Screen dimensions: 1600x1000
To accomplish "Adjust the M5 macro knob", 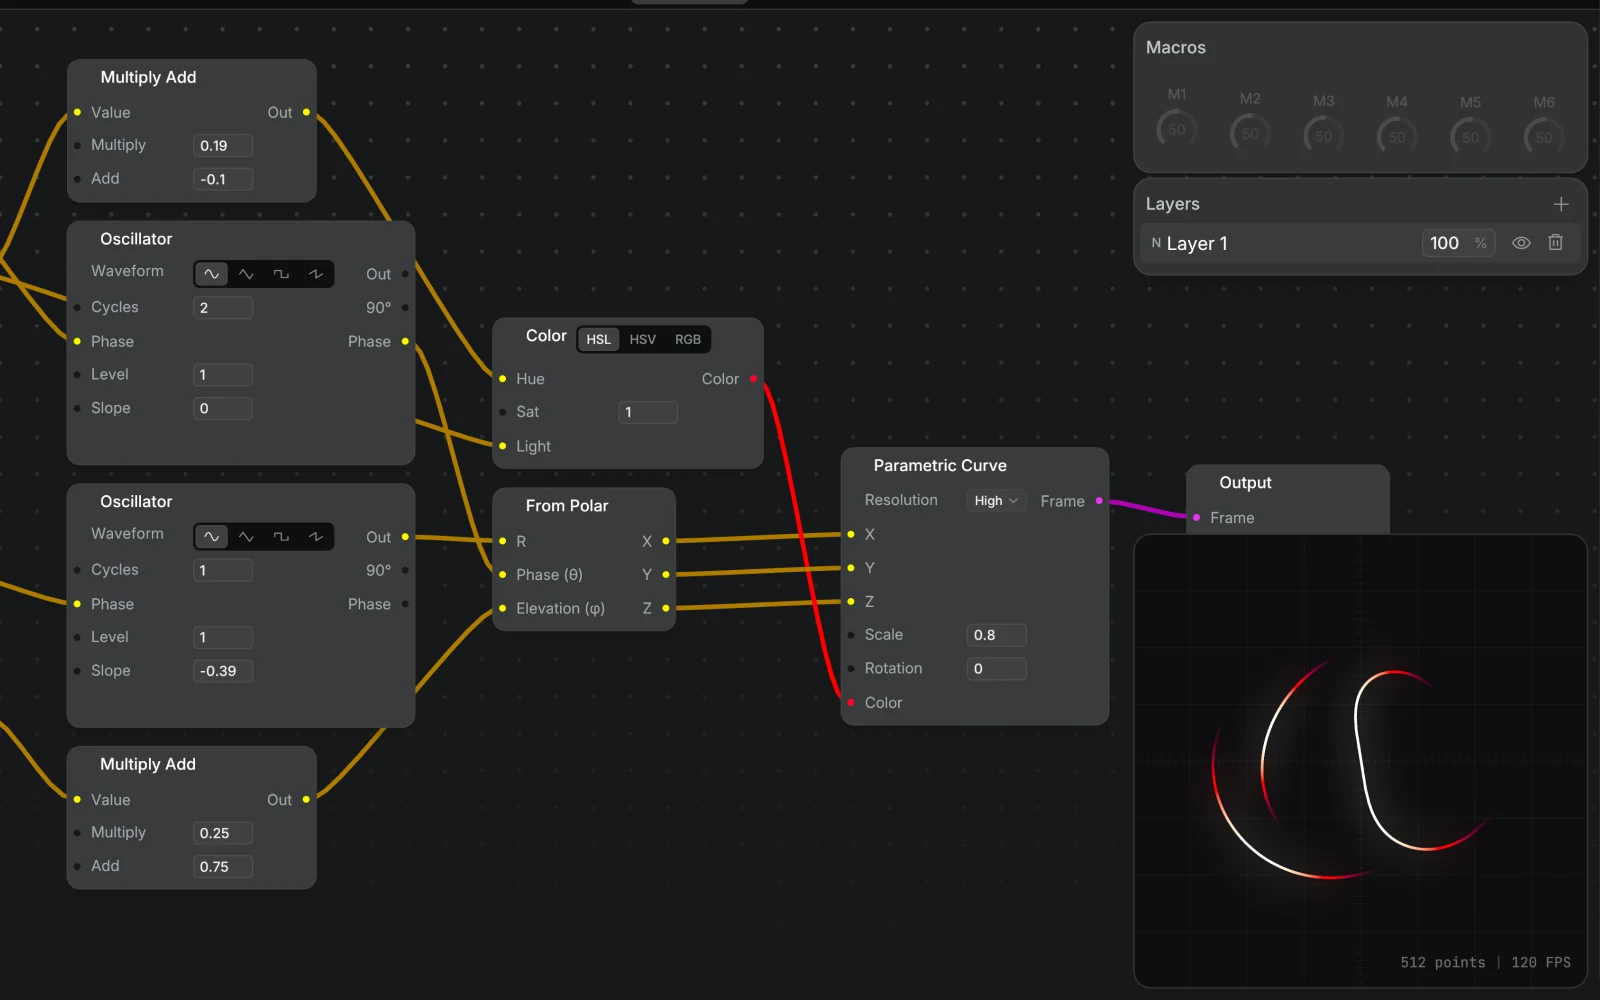I will (x=1470, y=137).
